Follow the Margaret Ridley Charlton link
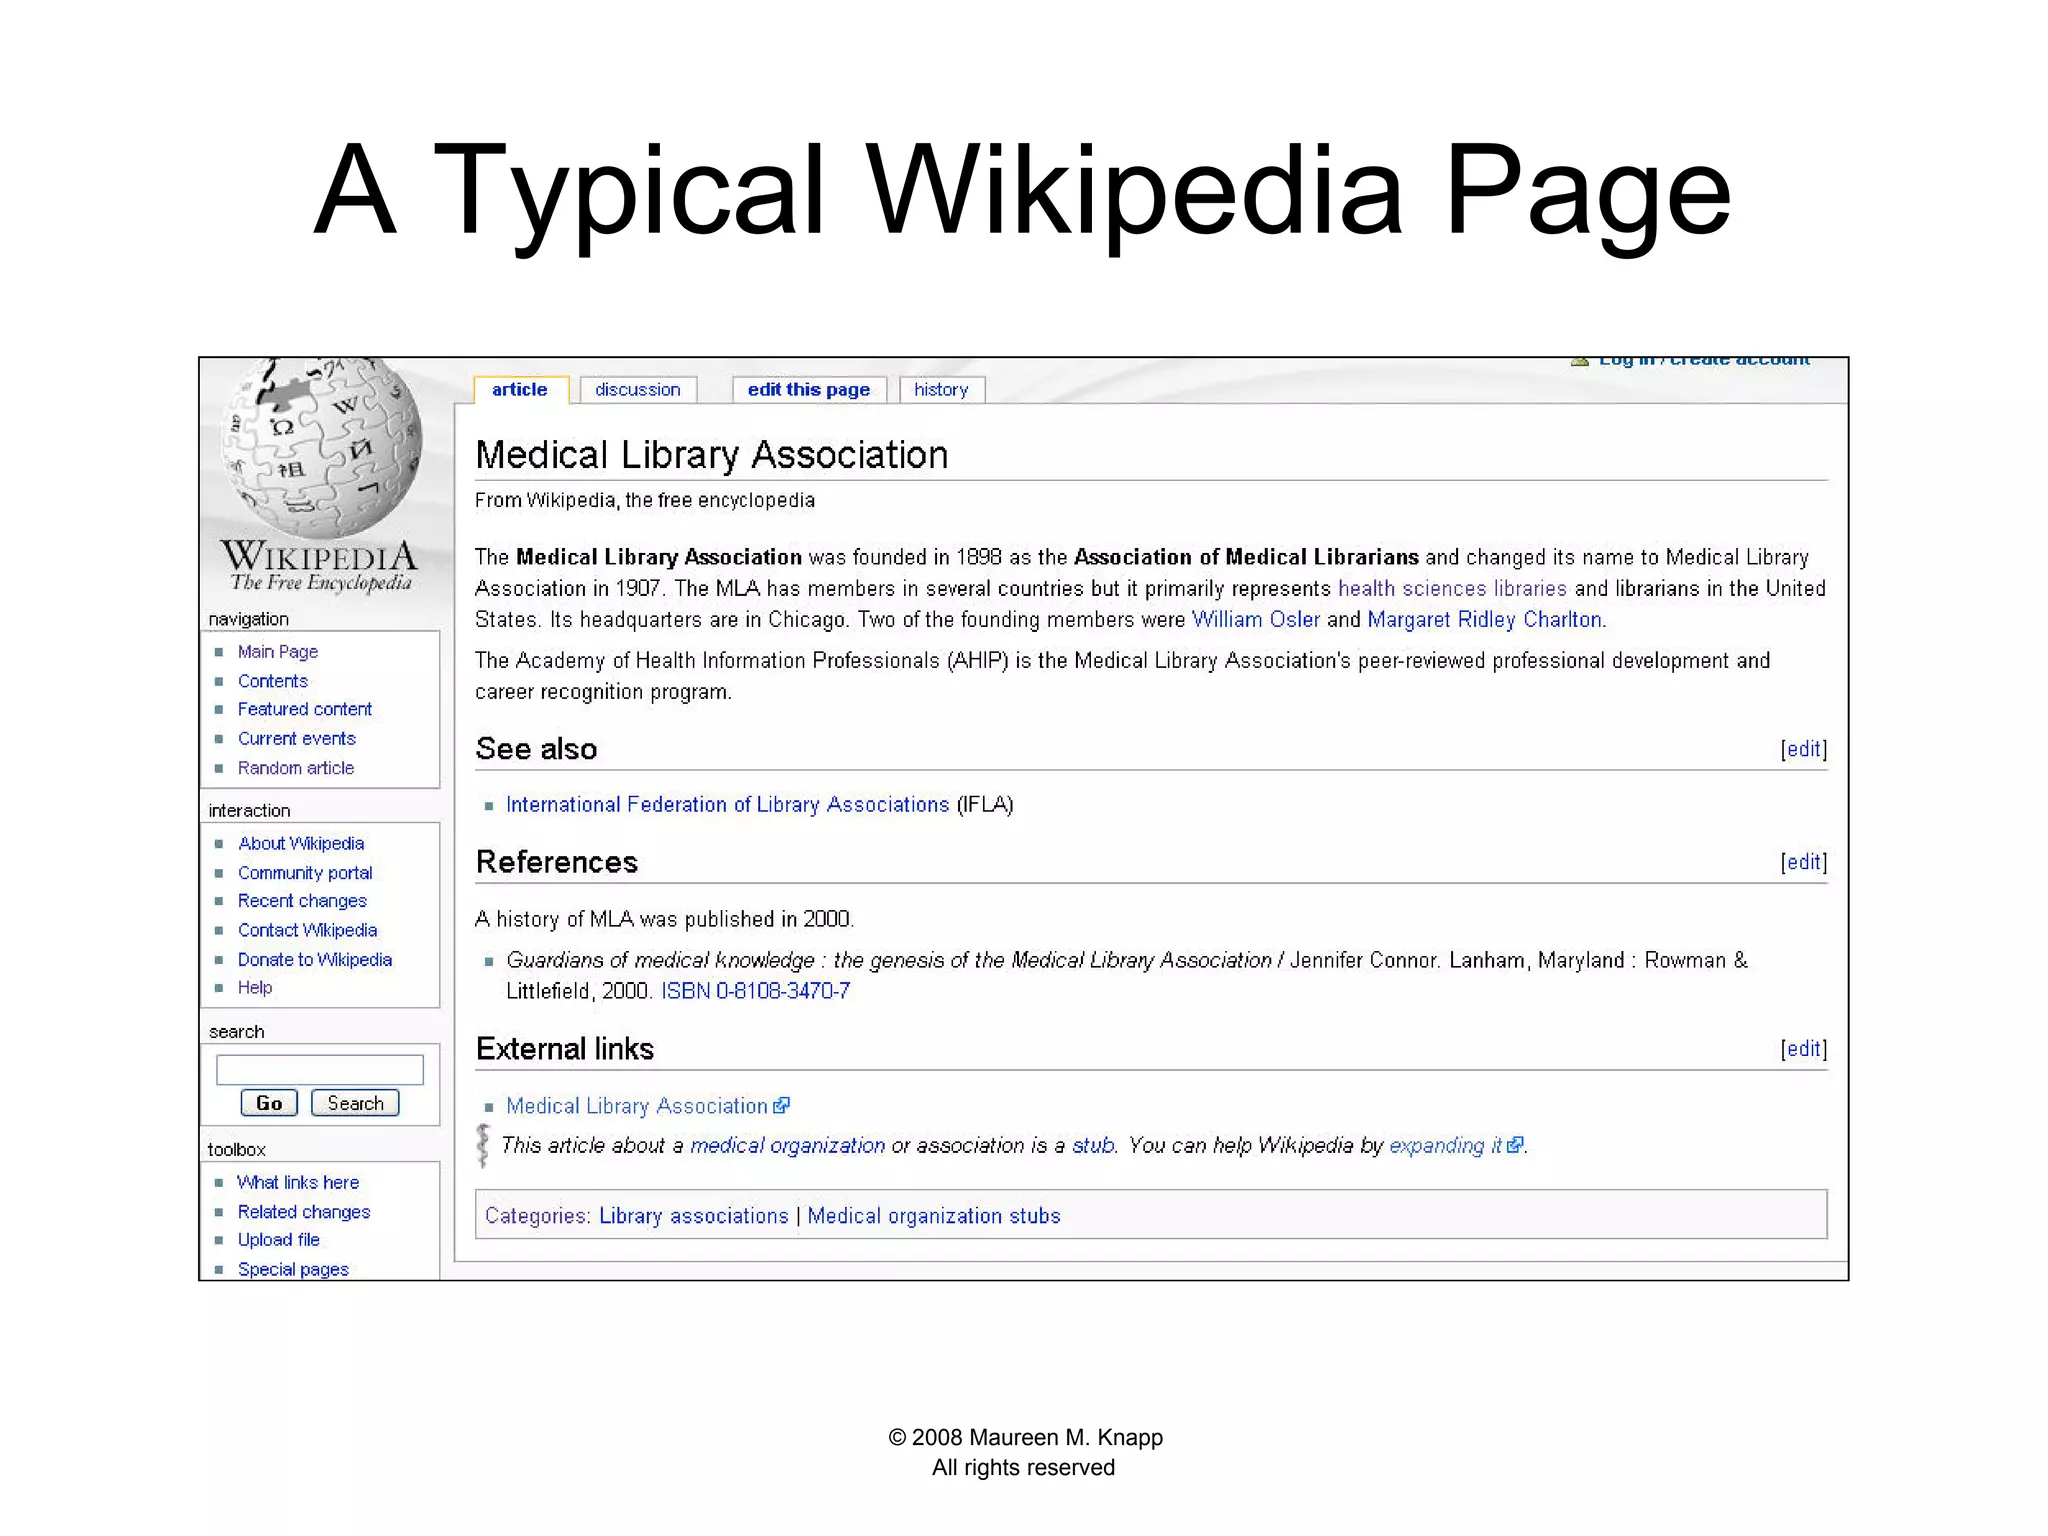This screenshot has height=1536, width=2048. point(1485,620)
